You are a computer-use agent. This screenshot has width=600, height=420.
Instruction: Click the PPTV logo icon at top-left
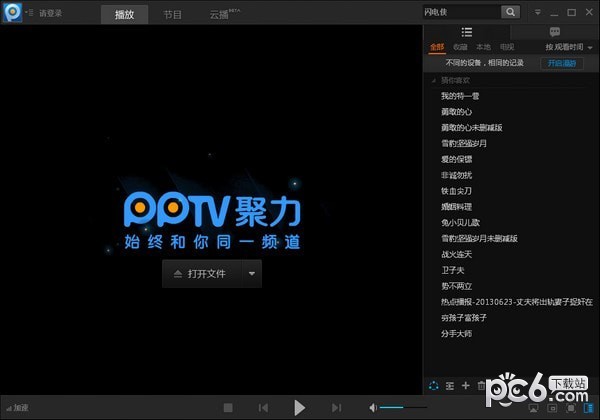(x=13, y=12)
